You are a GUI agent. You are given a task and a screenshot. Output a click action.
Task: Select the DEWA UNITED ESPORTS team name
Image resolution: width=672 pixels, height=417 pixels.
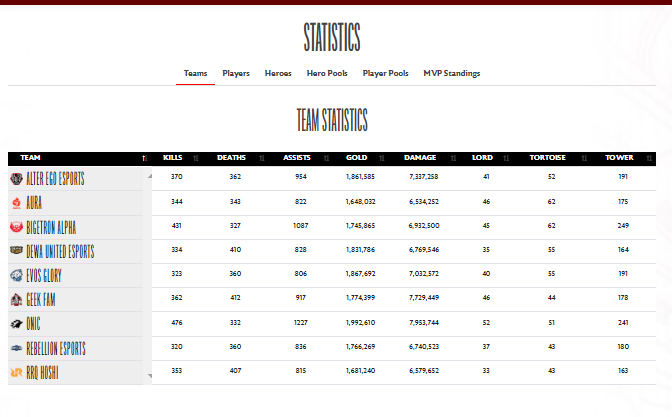coord(60,252)
